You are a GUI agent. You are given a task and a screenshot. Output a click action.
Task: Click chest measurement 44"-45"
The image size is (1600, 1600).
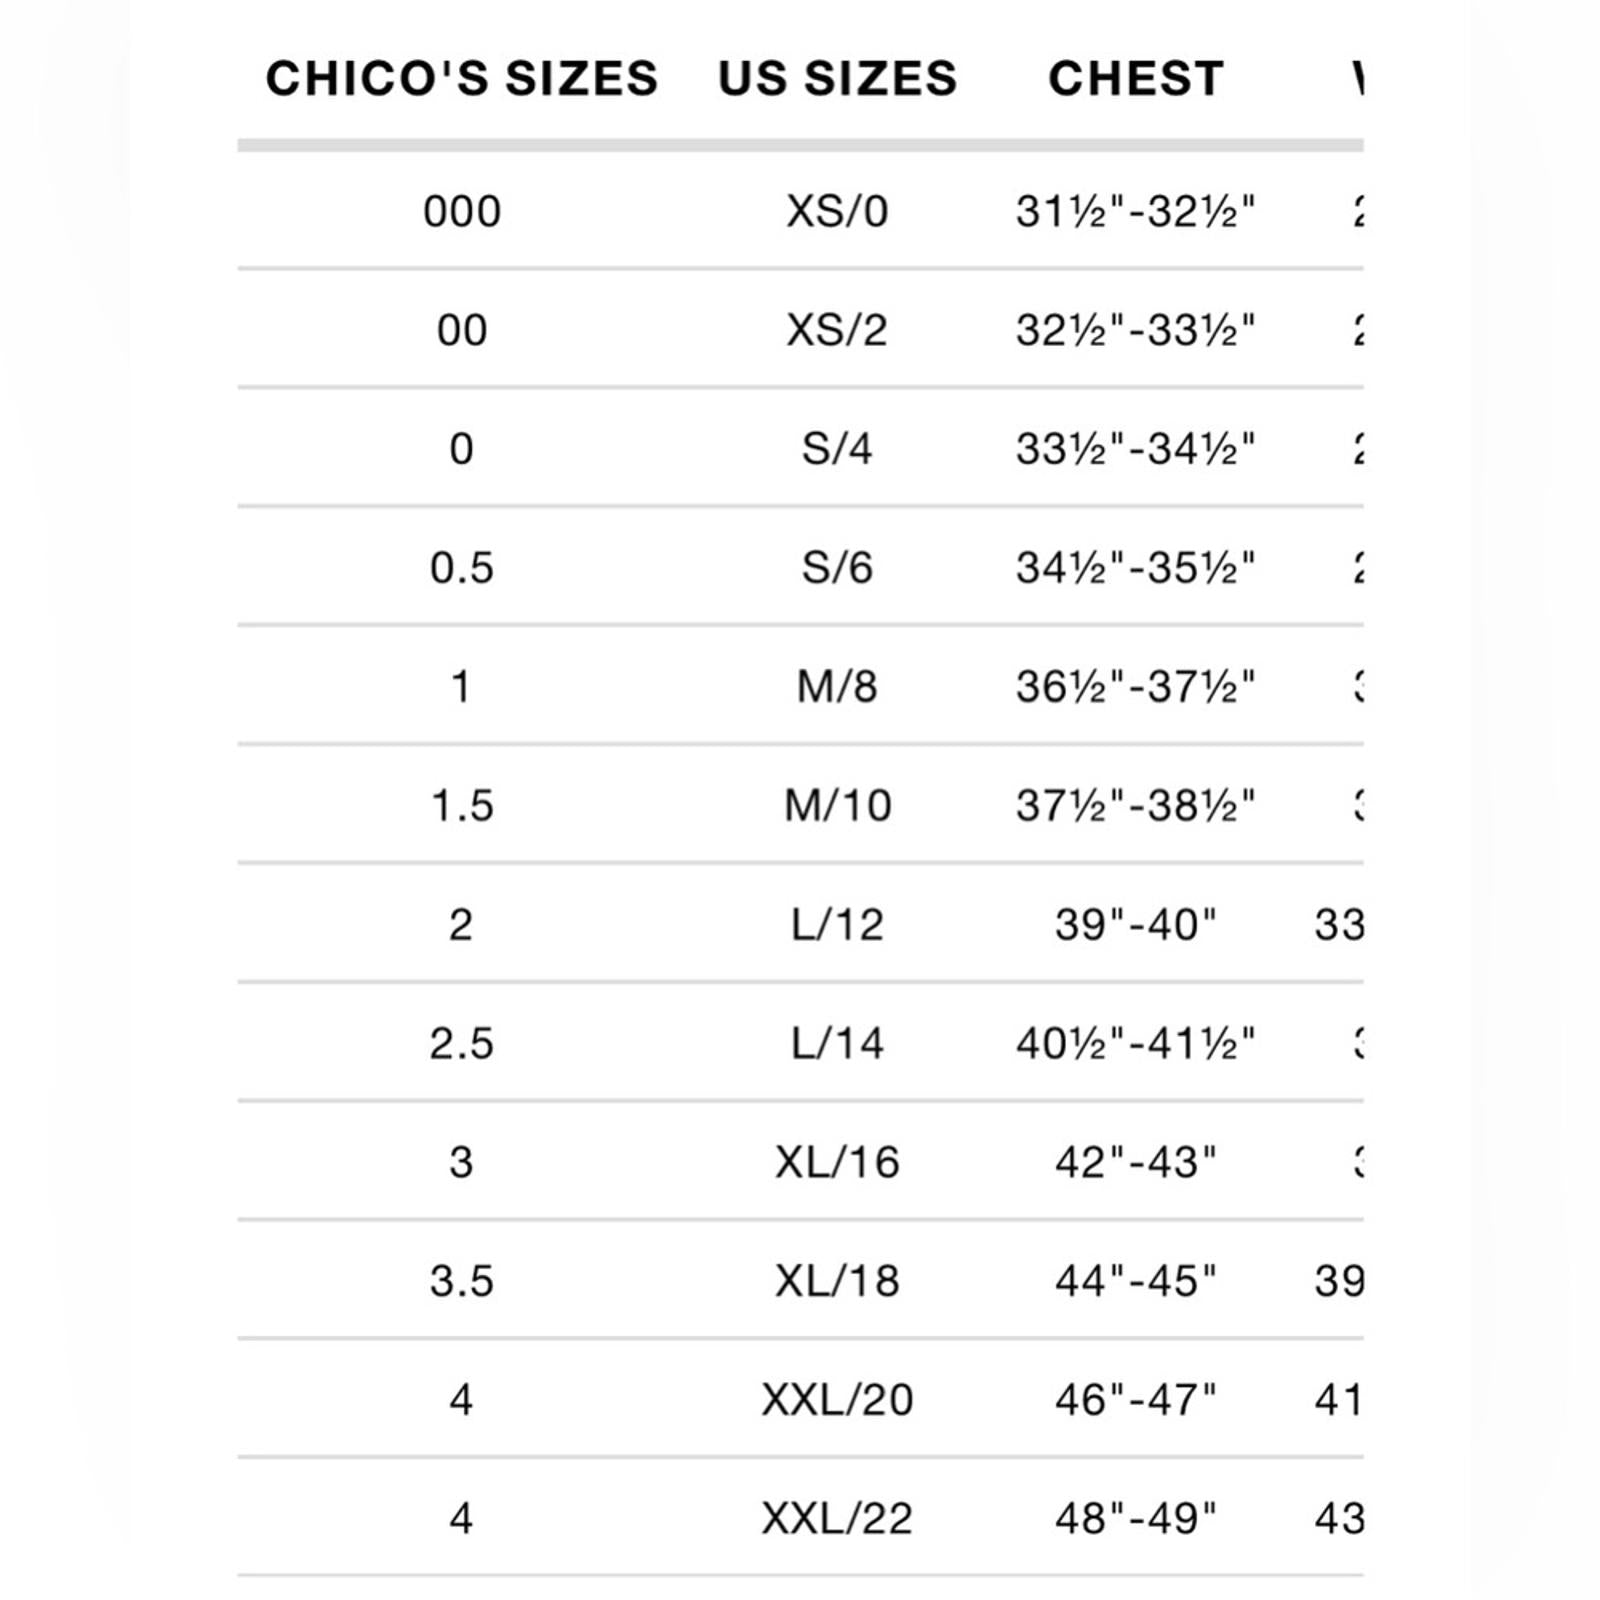tap(1135, 1282)
